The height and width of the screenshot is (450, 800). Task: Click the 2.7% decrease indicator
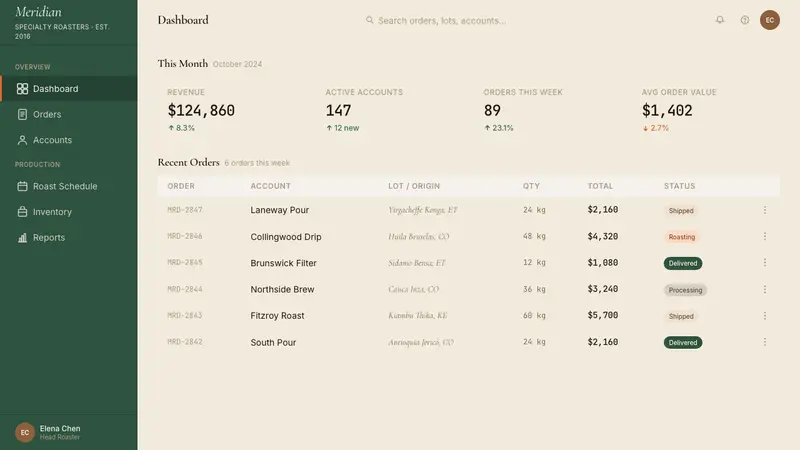655,128
